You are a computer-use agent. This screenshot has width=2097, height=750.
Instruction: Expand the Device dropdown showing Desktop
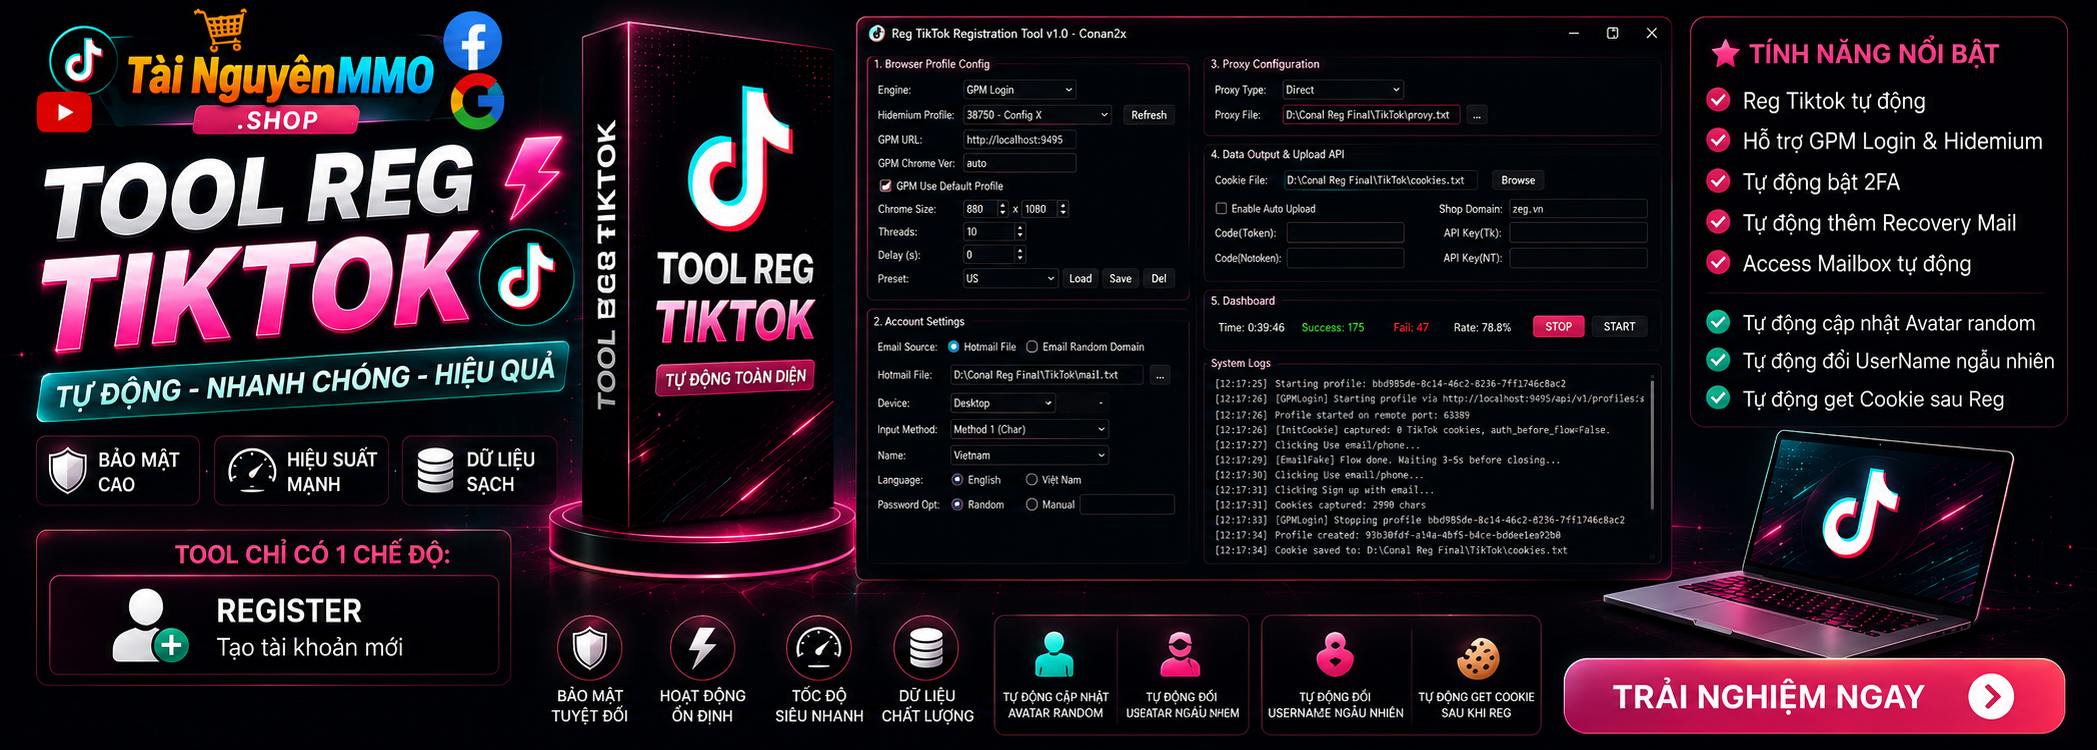pyautogui.click(x=1002, y=403)
